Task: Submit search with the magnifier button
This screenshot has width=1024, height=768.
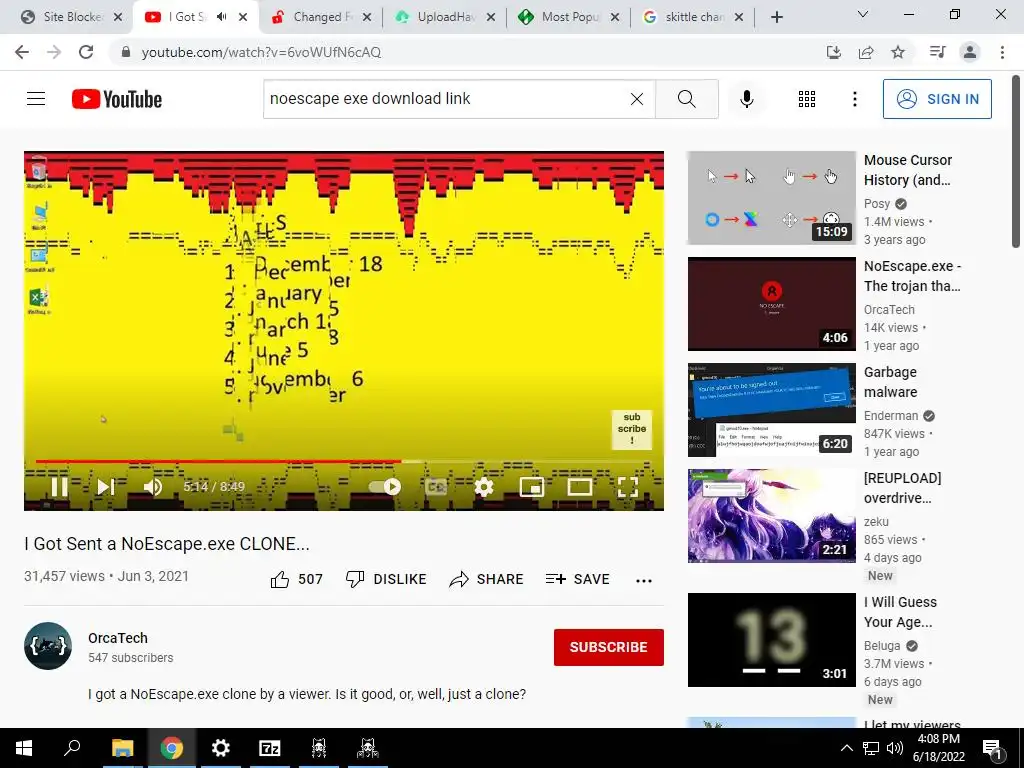Action: [x=686, y=99]
